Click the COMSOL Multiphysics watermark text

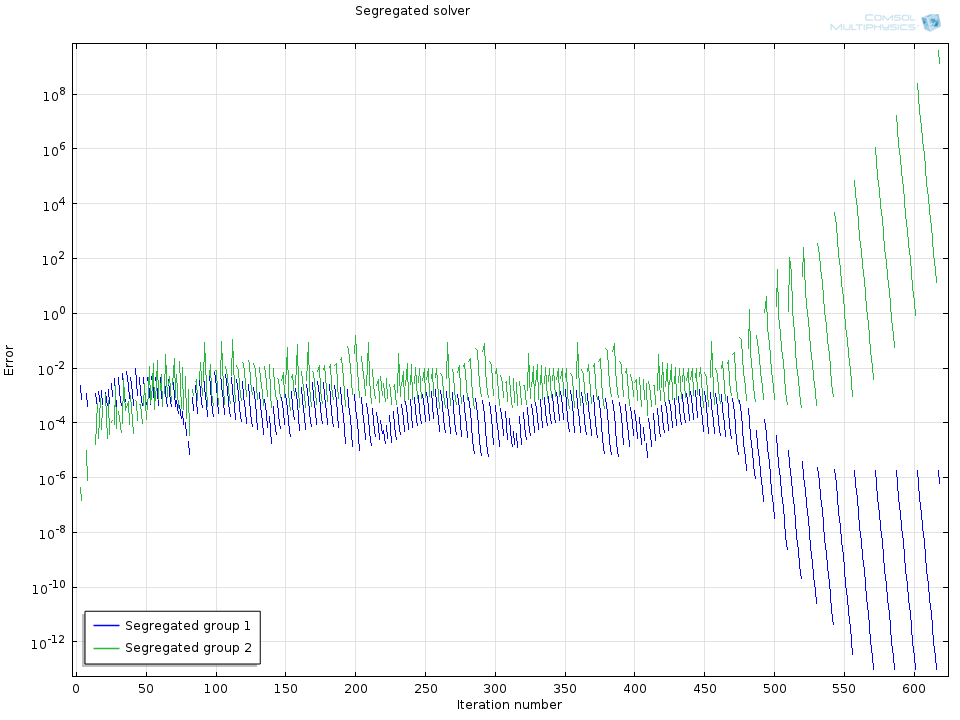pos(873,22)
